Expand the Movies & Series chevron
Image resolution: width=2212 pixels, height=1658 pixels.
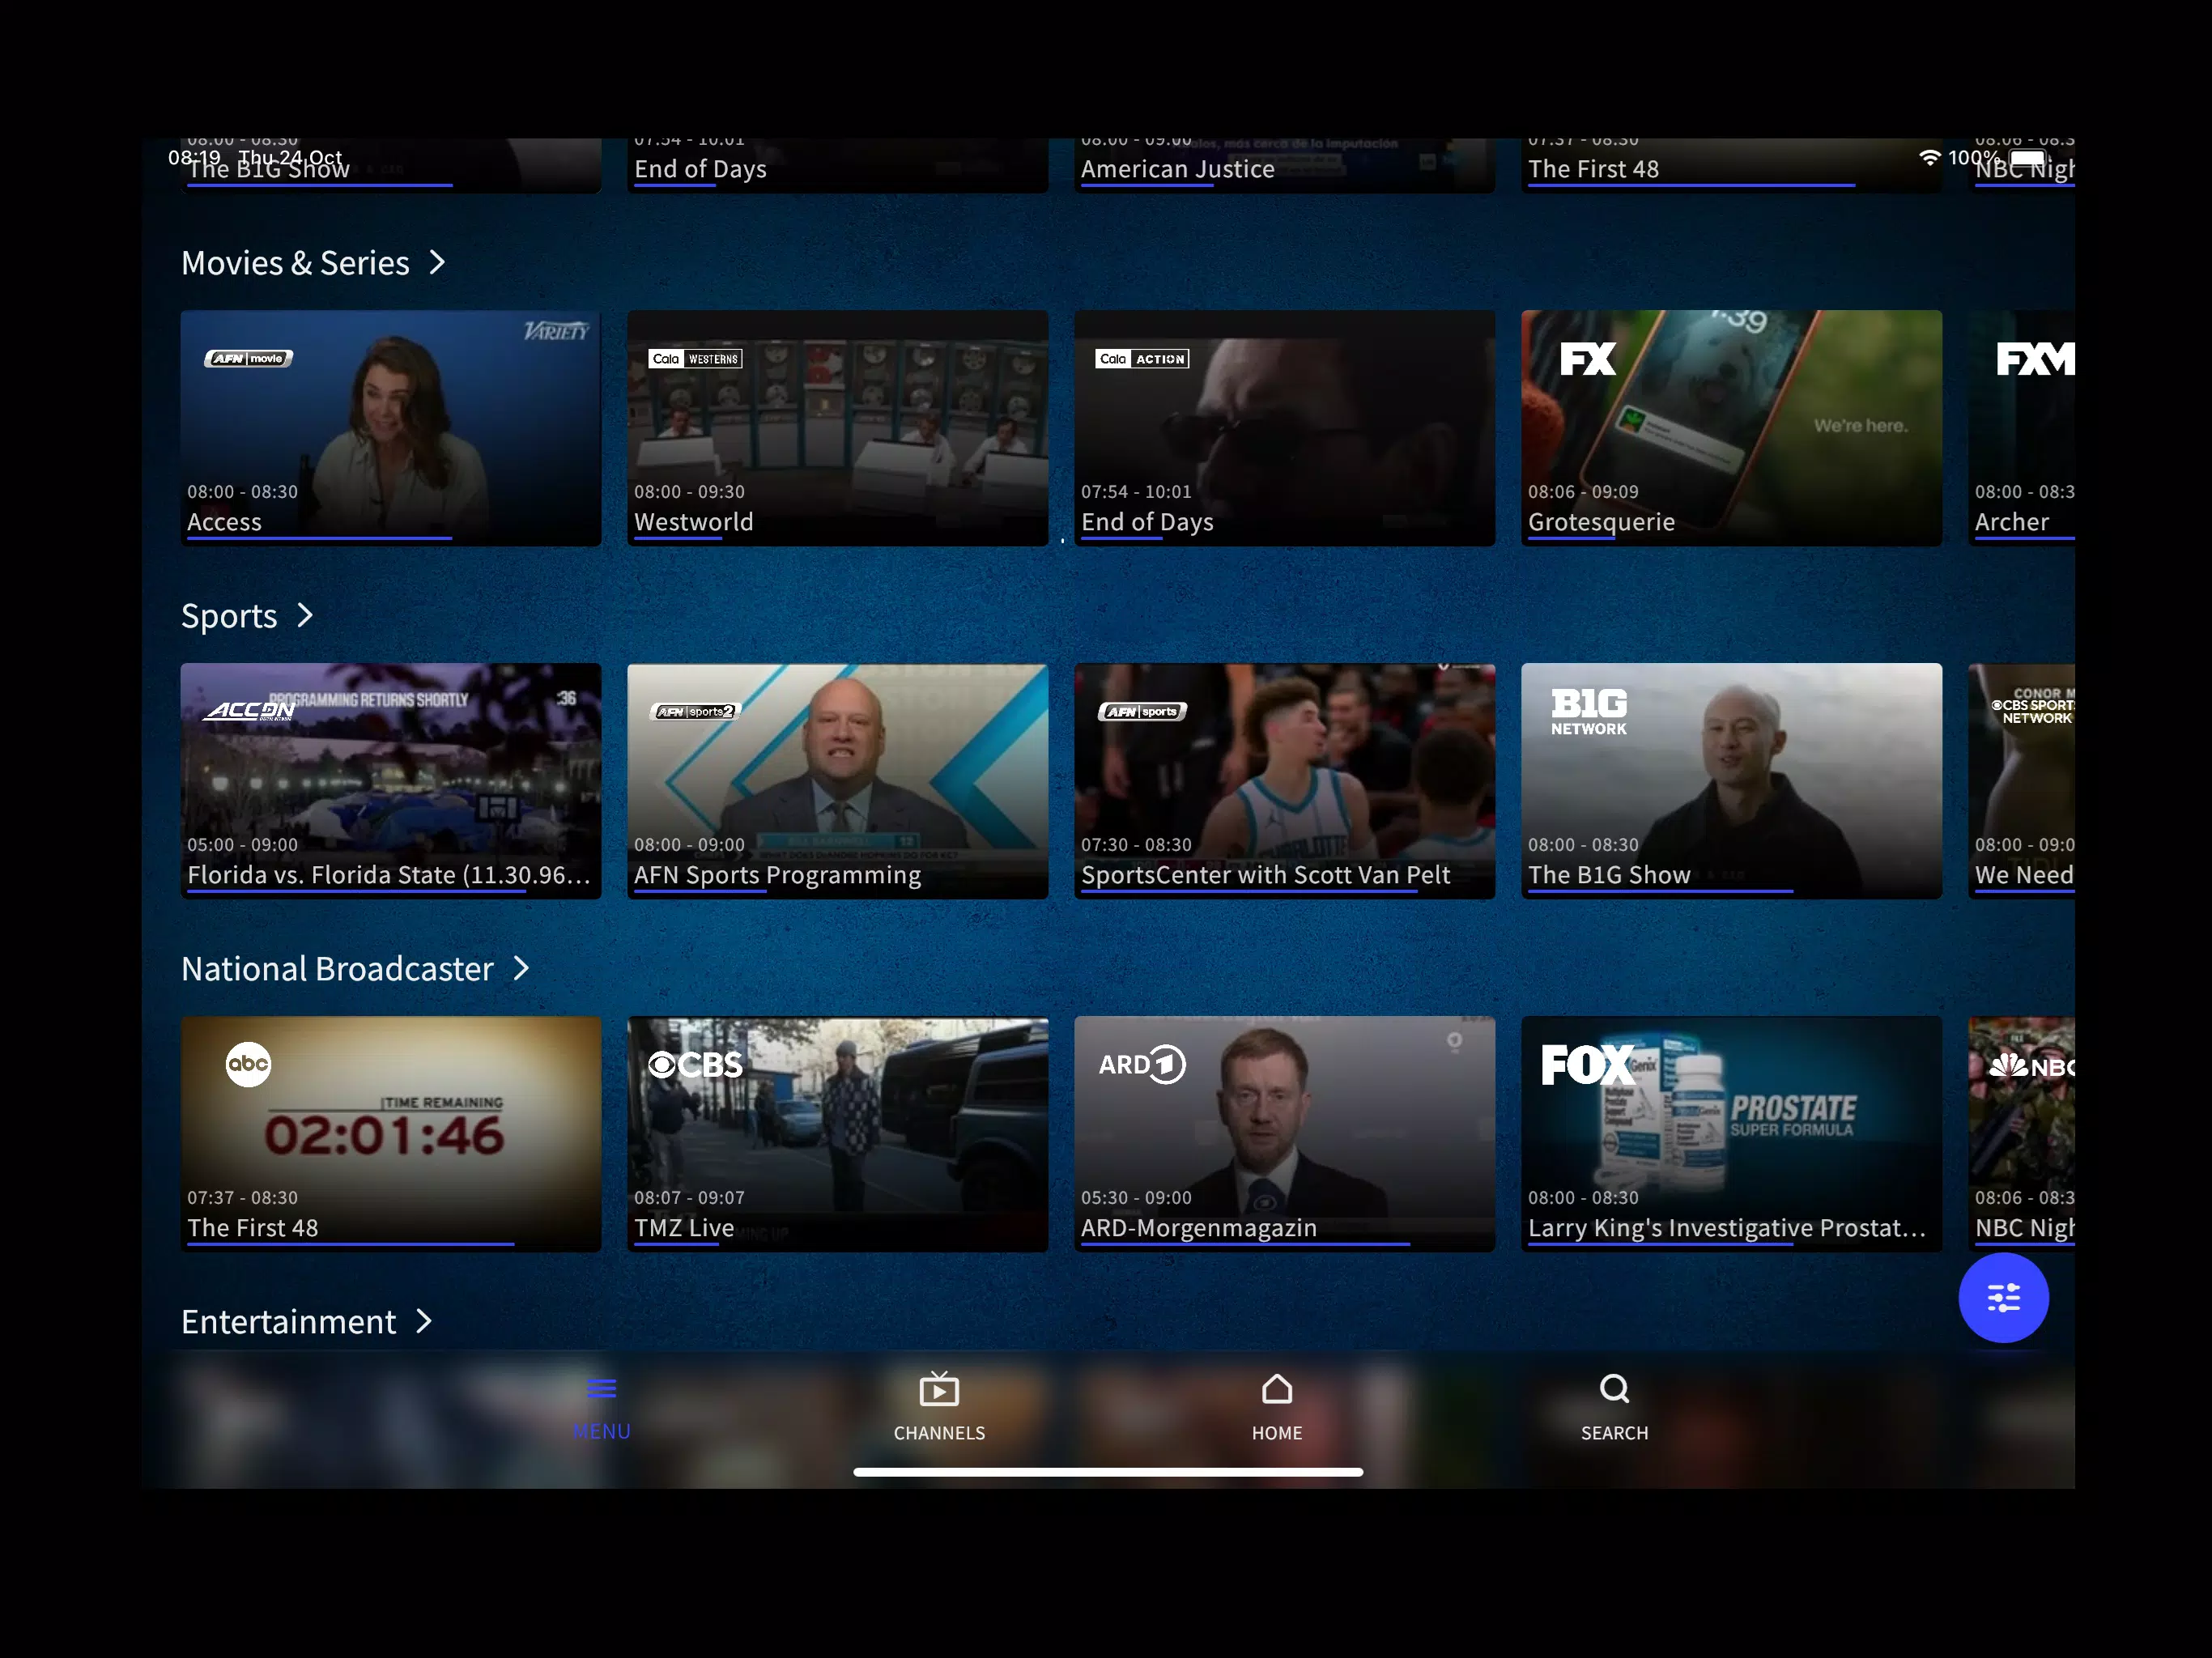point(437,263)
